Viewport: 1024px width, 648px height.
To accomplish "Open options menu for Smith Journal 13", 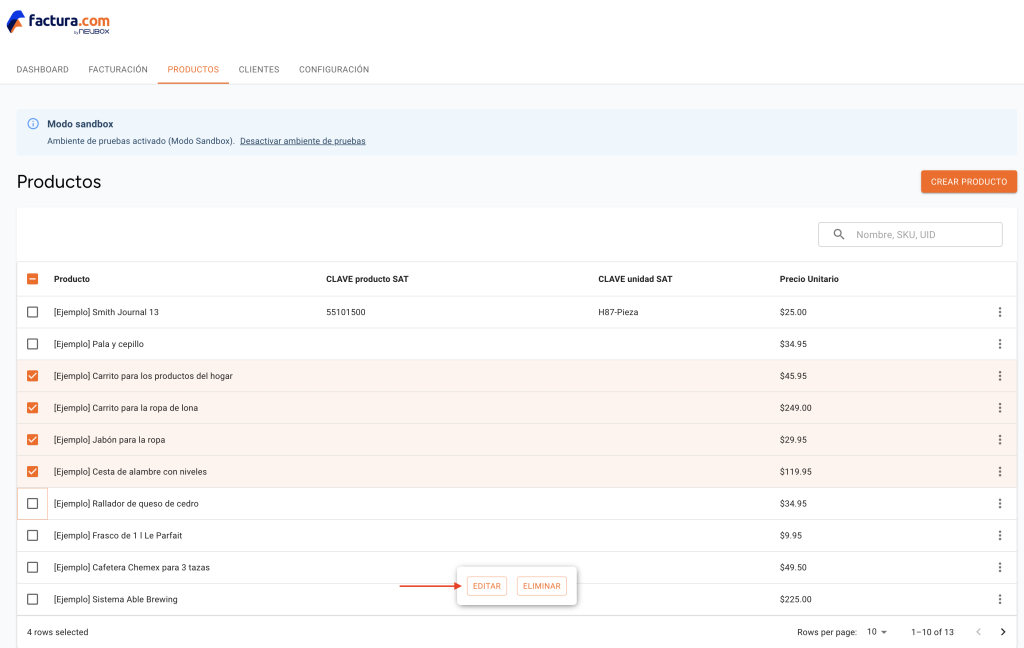I will pyautogui.click(x=999, y=312).
